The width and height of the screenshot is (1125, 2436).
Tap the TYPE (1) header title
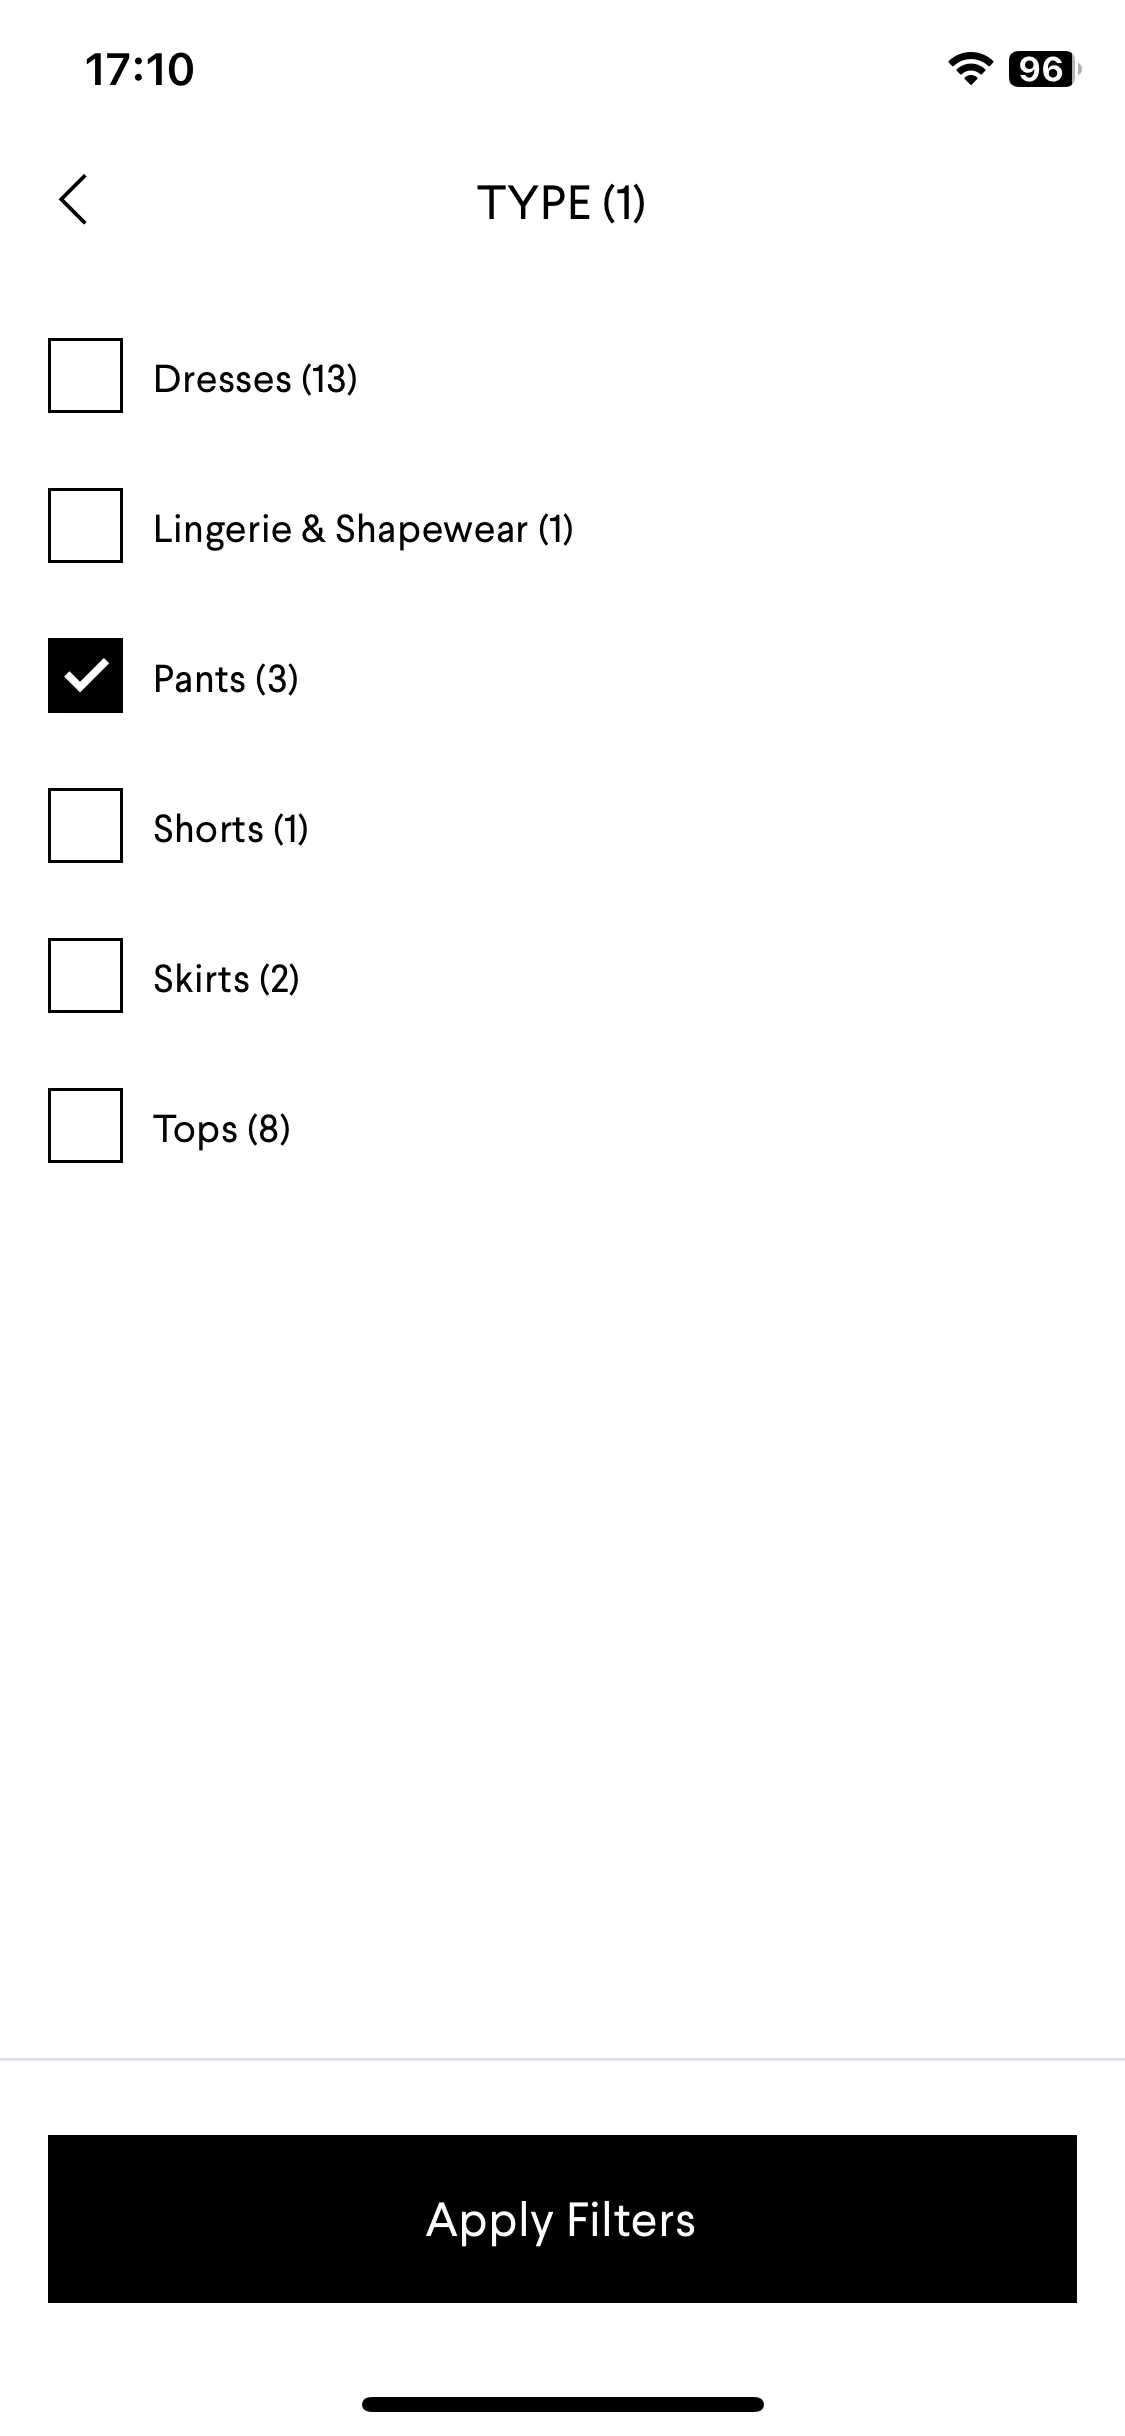(561, 203)
